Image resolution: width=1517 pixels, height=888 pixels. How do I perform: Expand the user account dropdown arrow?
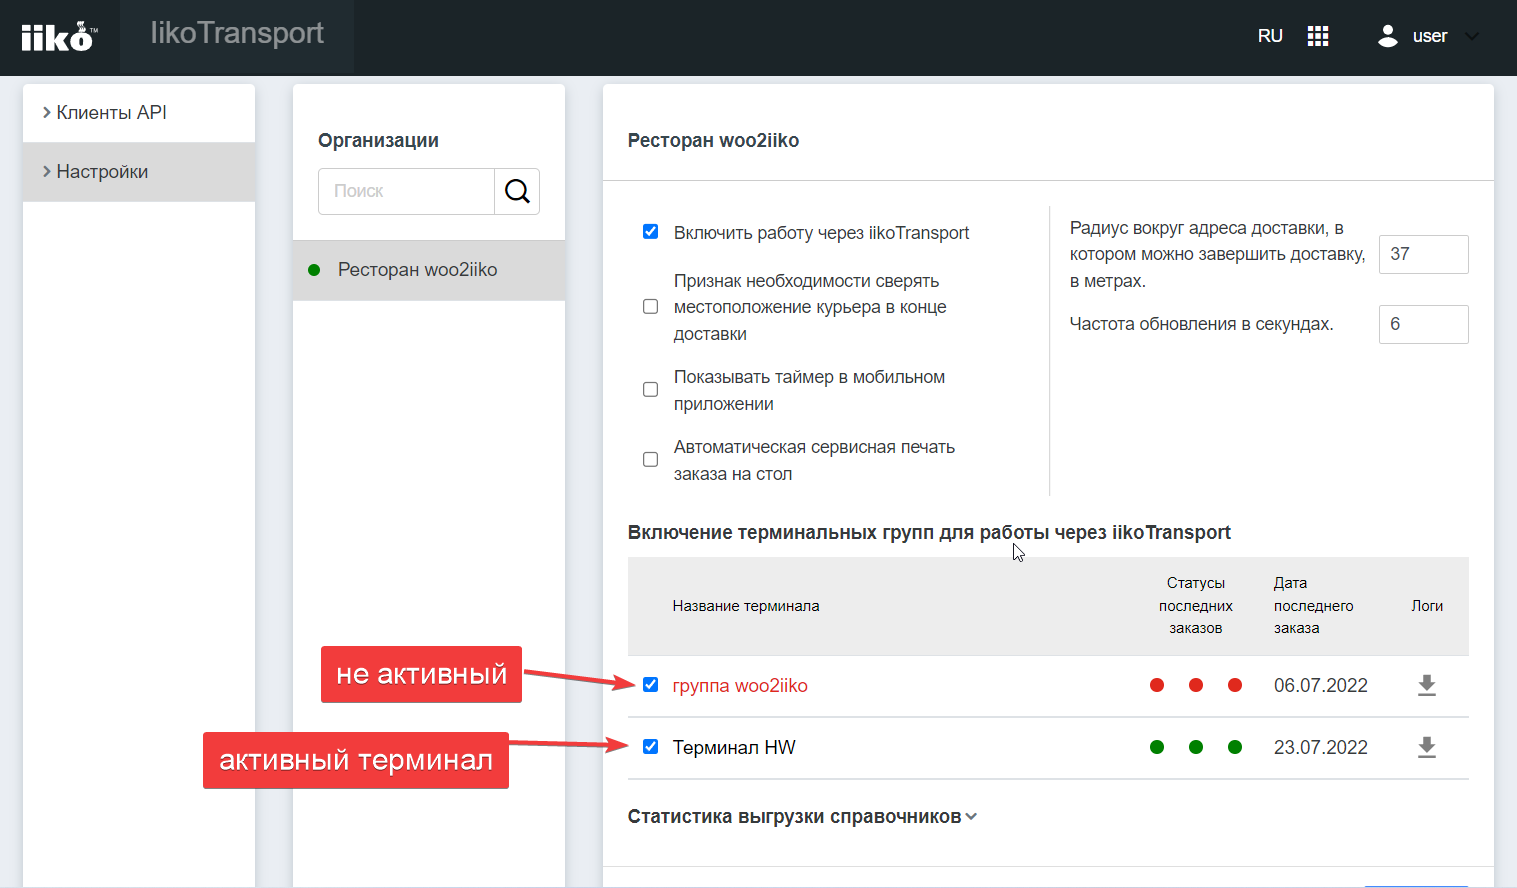tap(1471, 36)
